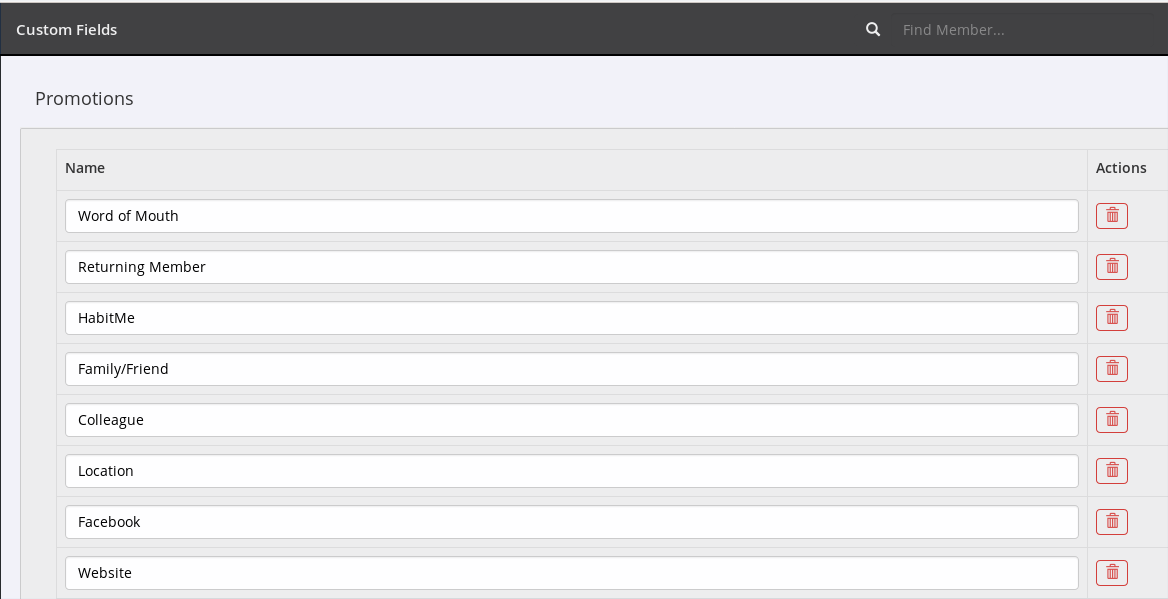Edit the Website name field
Viewport: 1168px width, 599px height.
(571, 573)
